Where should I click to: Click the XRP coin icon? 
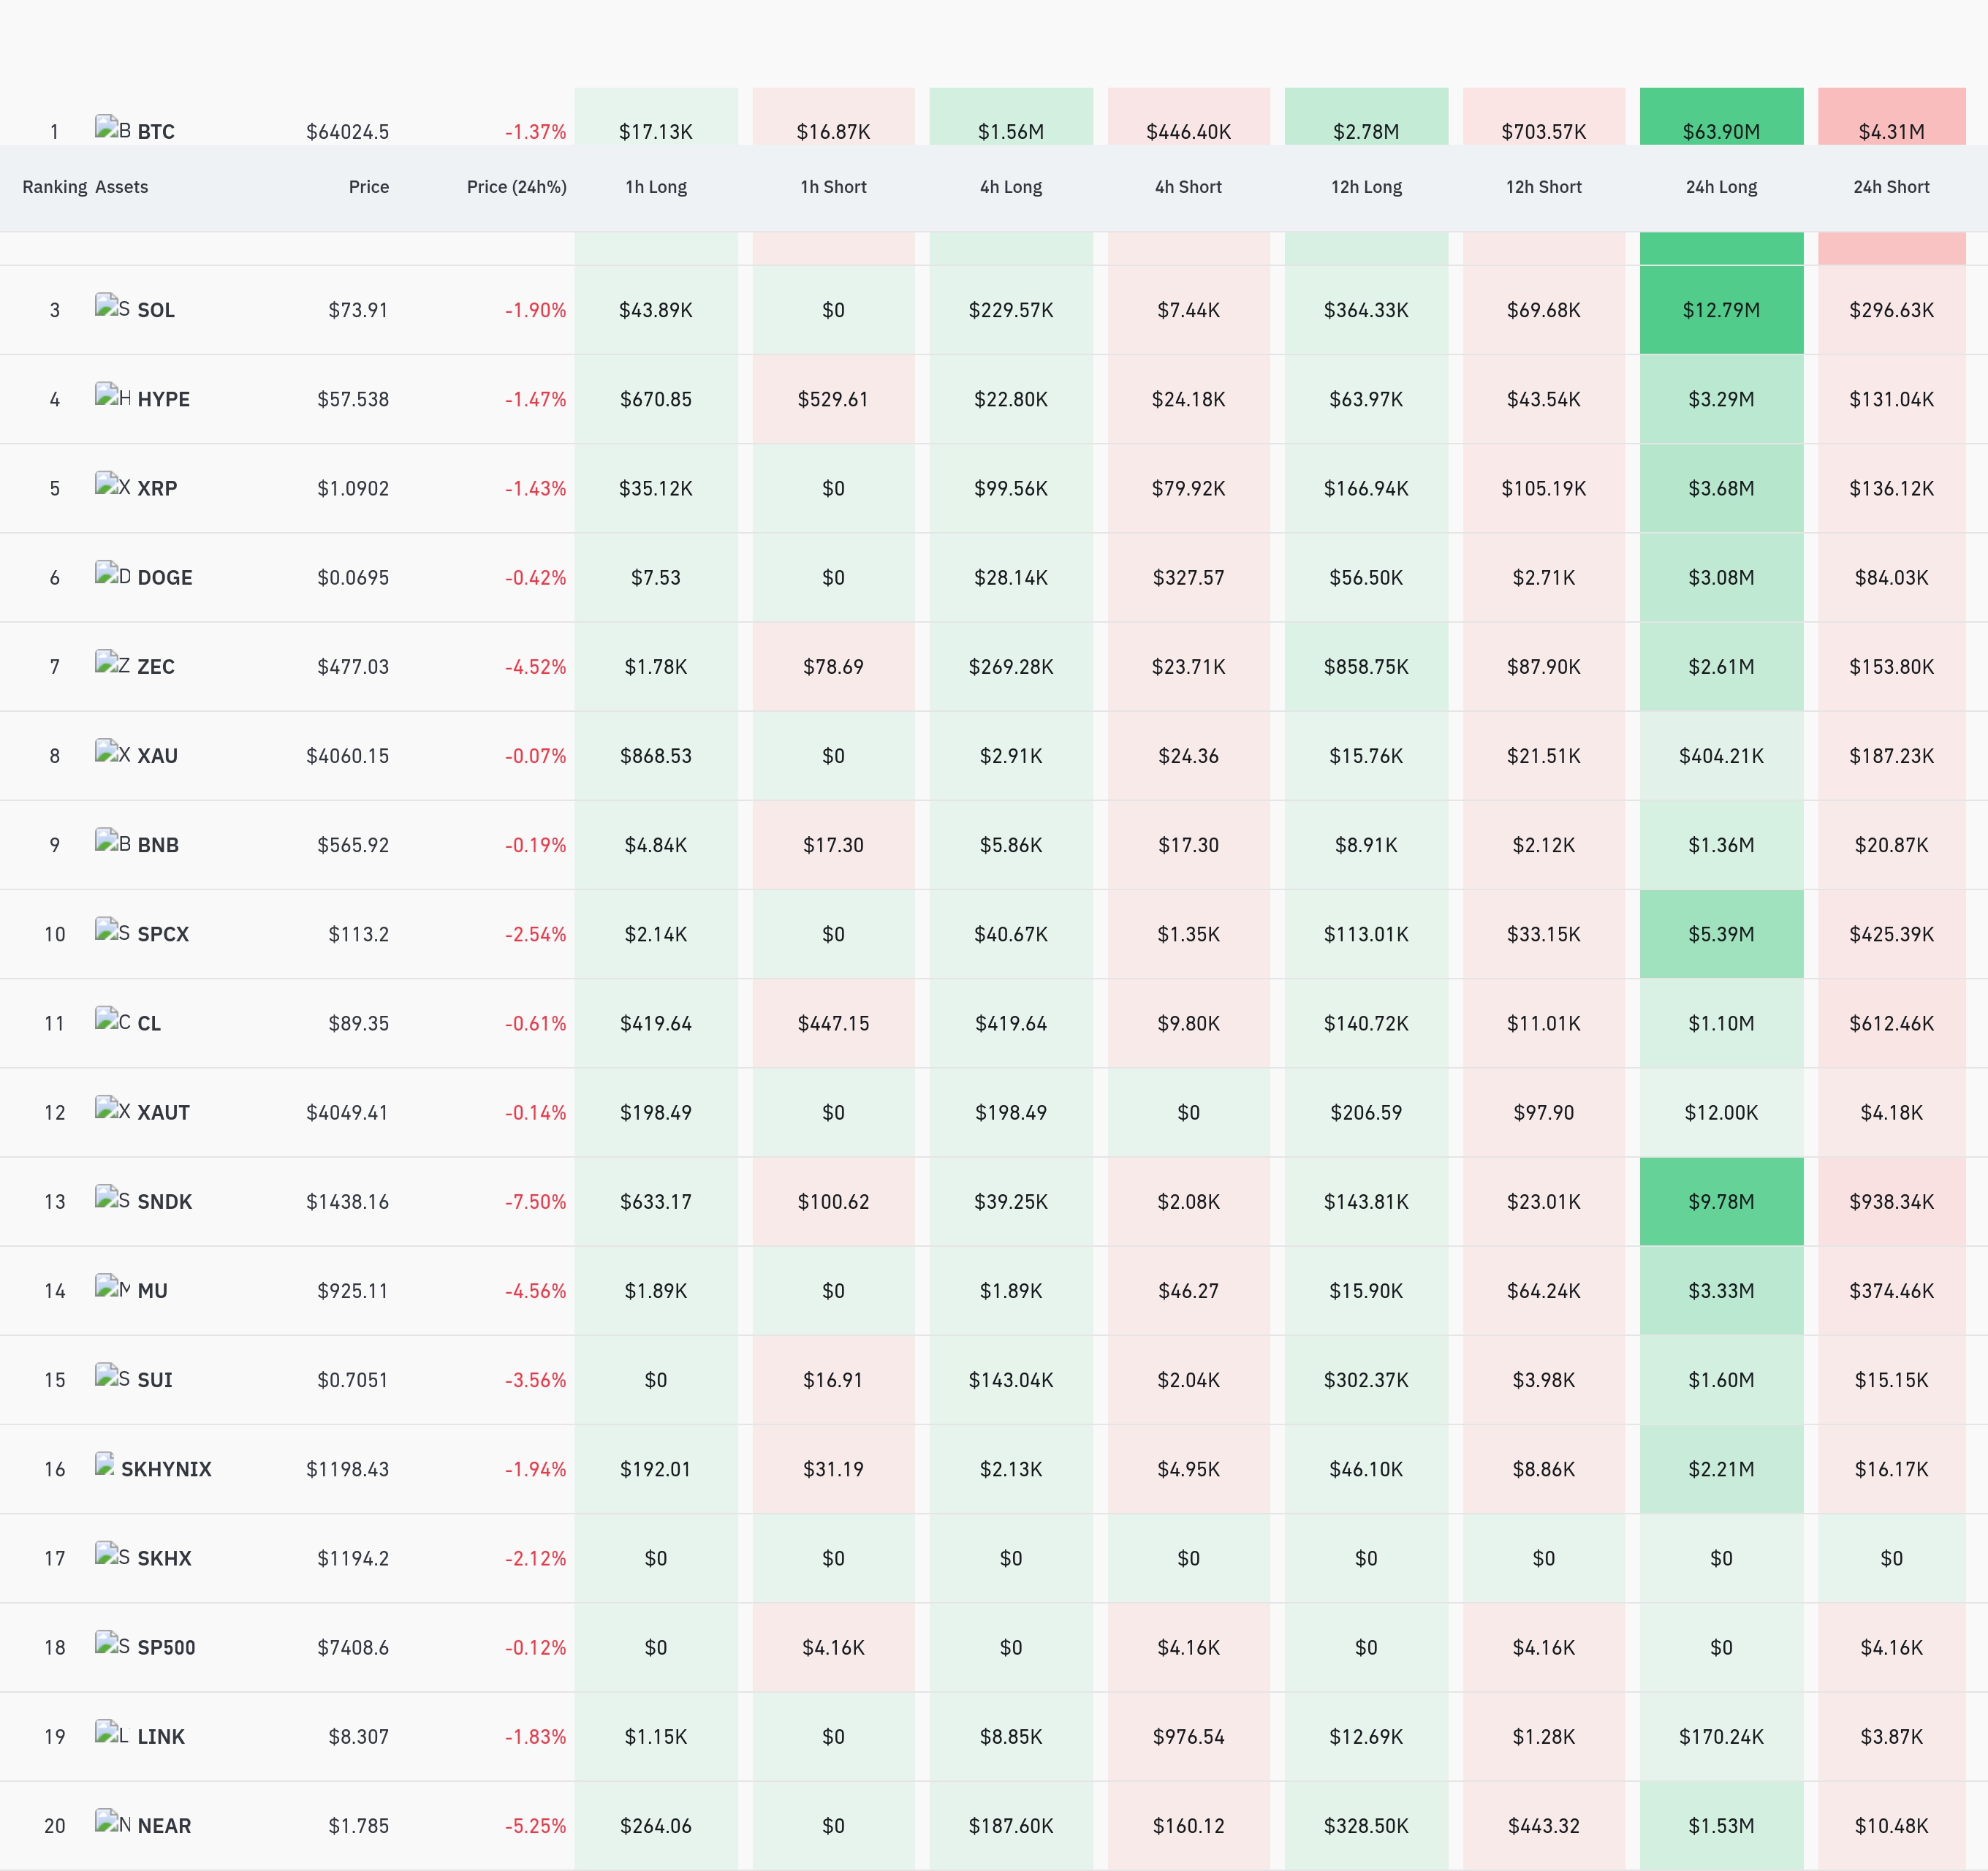tap(112, 484)
